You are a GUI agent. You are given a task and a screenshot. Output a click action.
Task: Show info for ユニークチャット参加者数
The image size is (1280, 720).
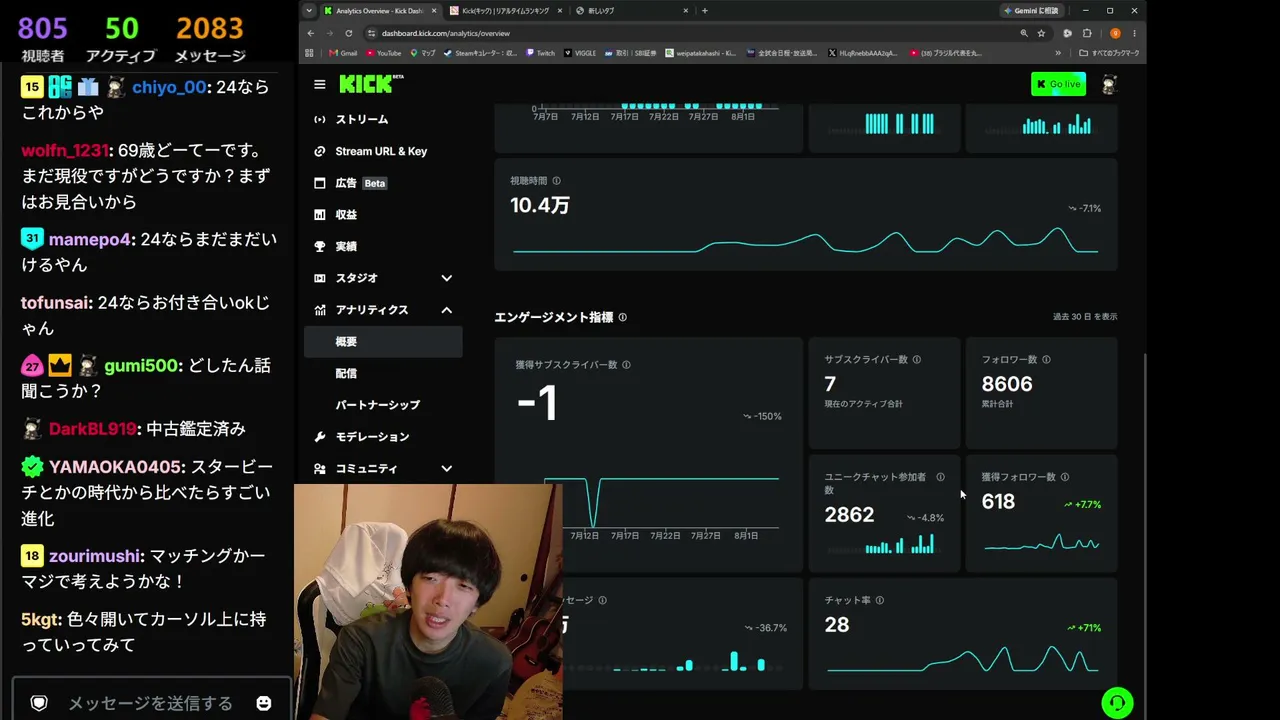[940, 477]
